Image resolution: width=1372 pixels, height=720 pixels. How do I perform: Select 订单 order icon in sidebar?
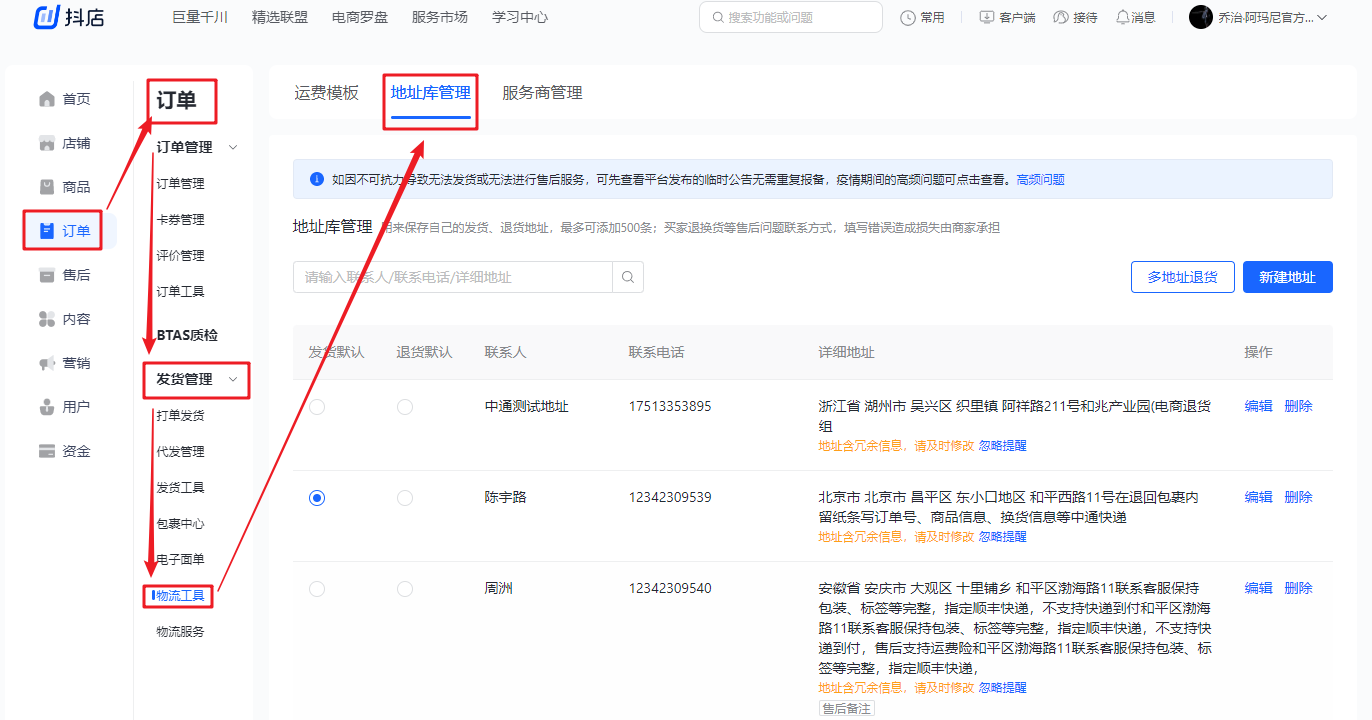[46, 231]
